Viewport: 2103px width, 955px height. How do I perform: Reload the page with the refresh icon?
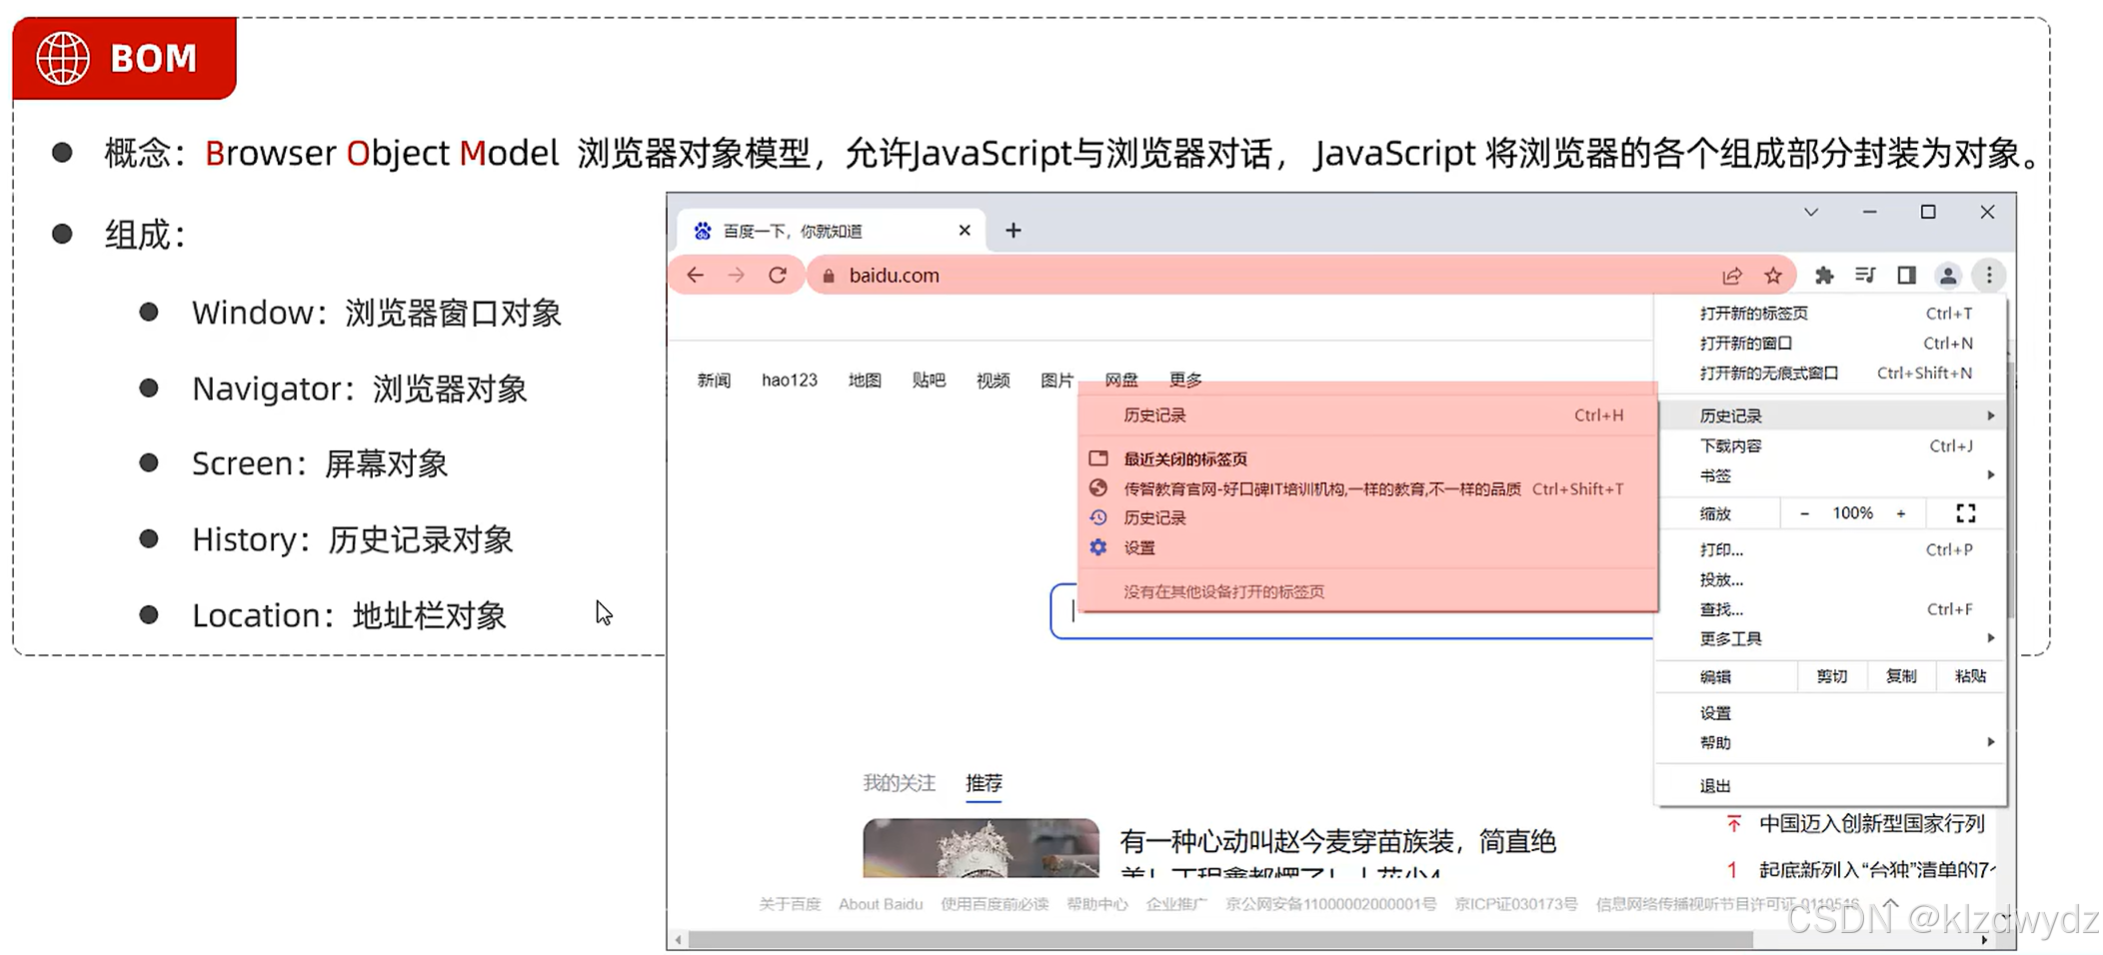tap(779, 275)
